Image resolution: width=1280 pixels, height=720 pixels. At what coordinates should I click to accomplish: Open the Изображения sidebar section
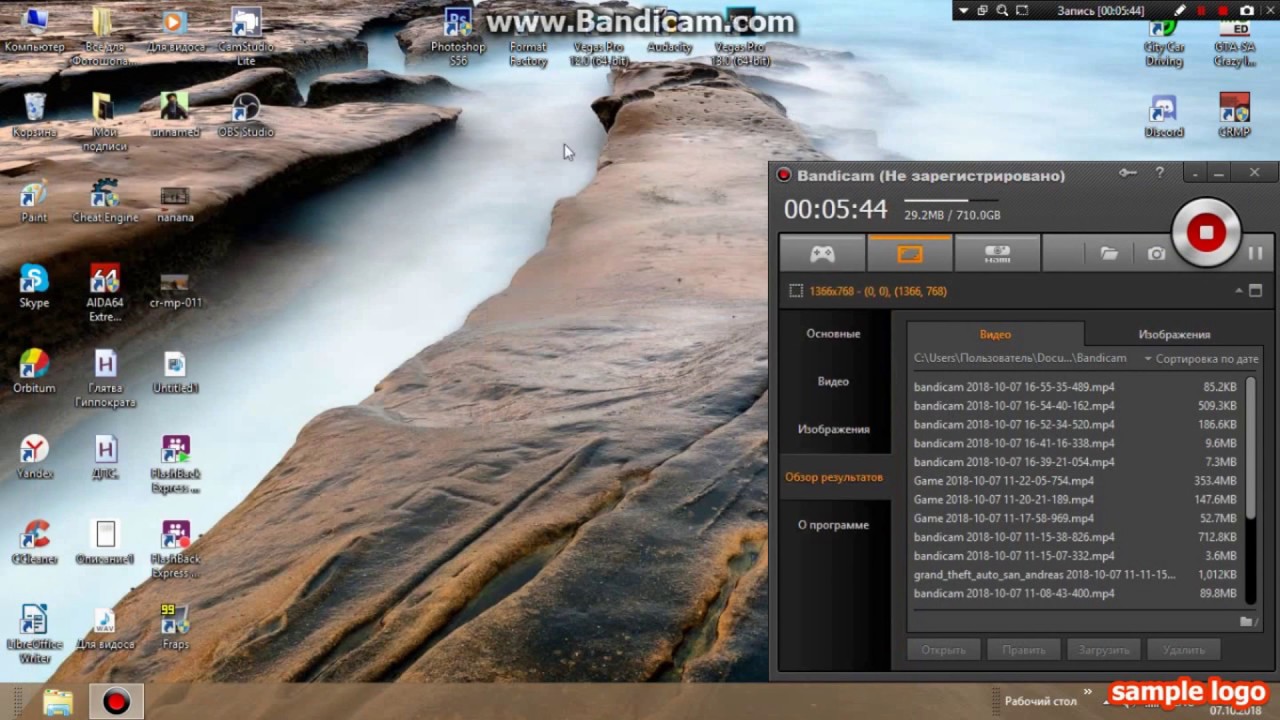coord(834,430)
